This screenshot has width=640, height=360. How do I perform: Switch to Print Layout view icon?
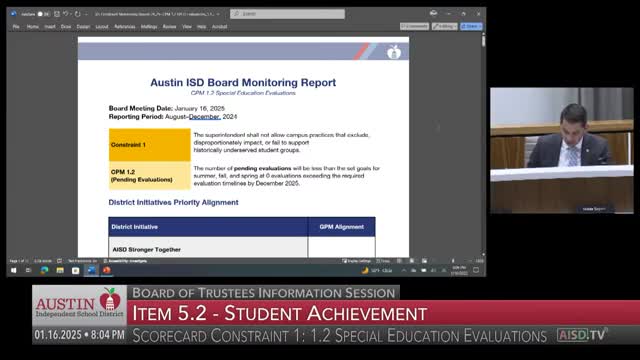[412, 261]
